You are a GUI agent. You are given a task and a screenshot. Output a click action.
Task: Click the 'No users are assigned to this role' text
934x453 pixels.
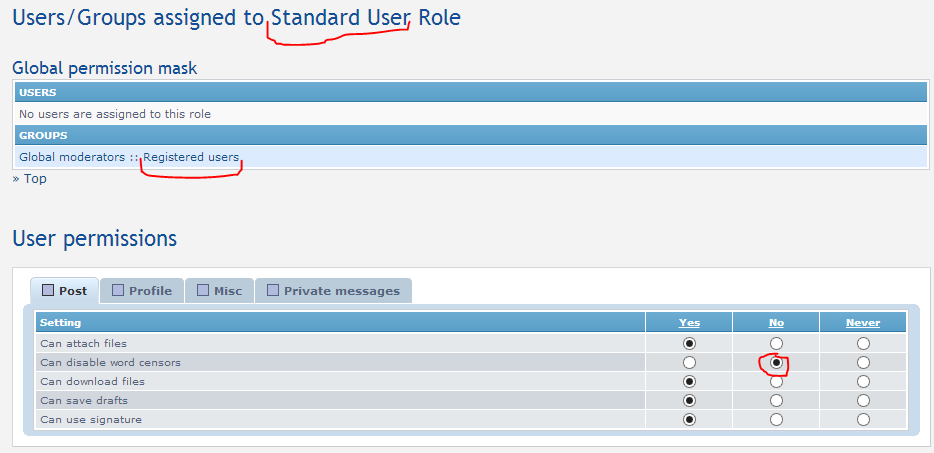(x=115, y=114)
